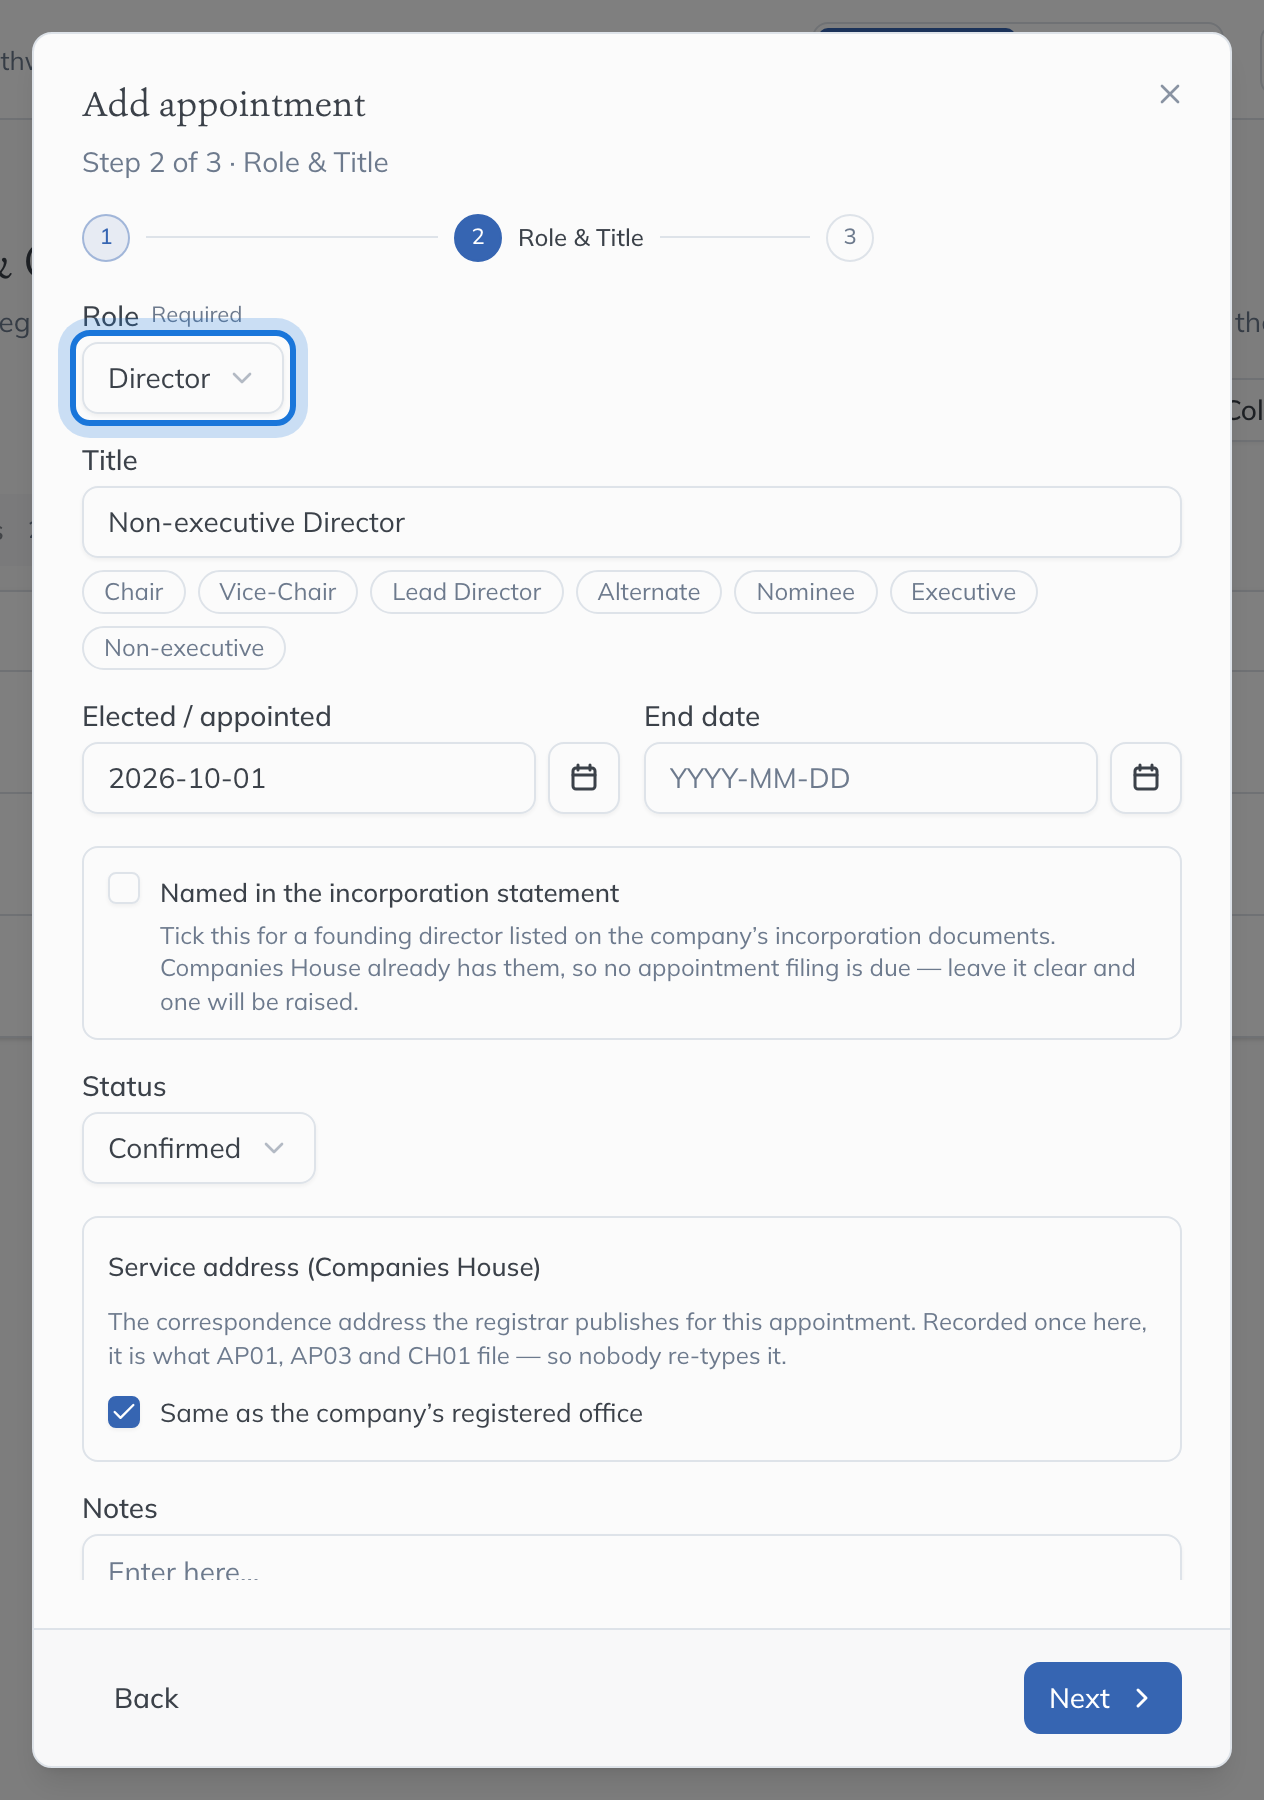Screen dimensions: 1264x1800
Task: Click the Next button
Action: pos(1103,1698)
